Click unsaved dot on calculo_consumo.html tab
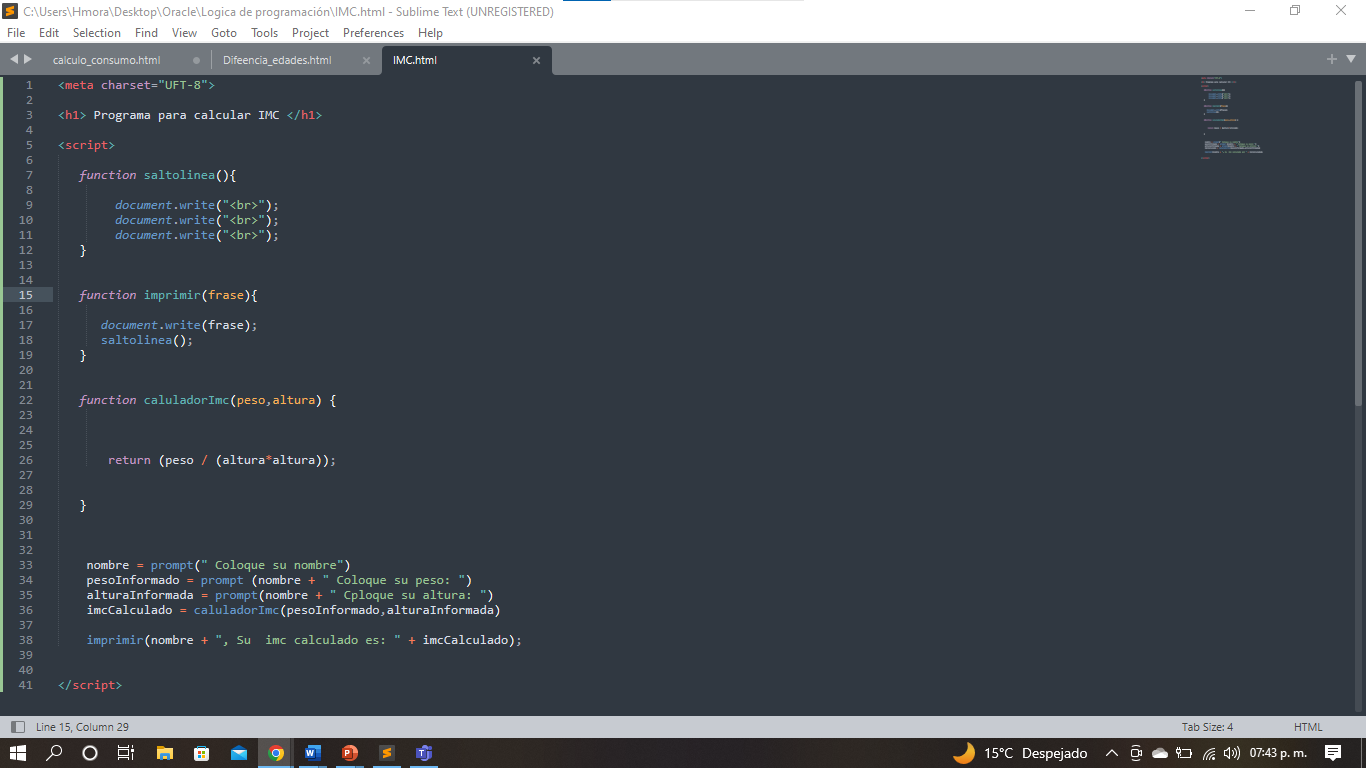The height and width of the screenshot is (768, 1366). 196,60
